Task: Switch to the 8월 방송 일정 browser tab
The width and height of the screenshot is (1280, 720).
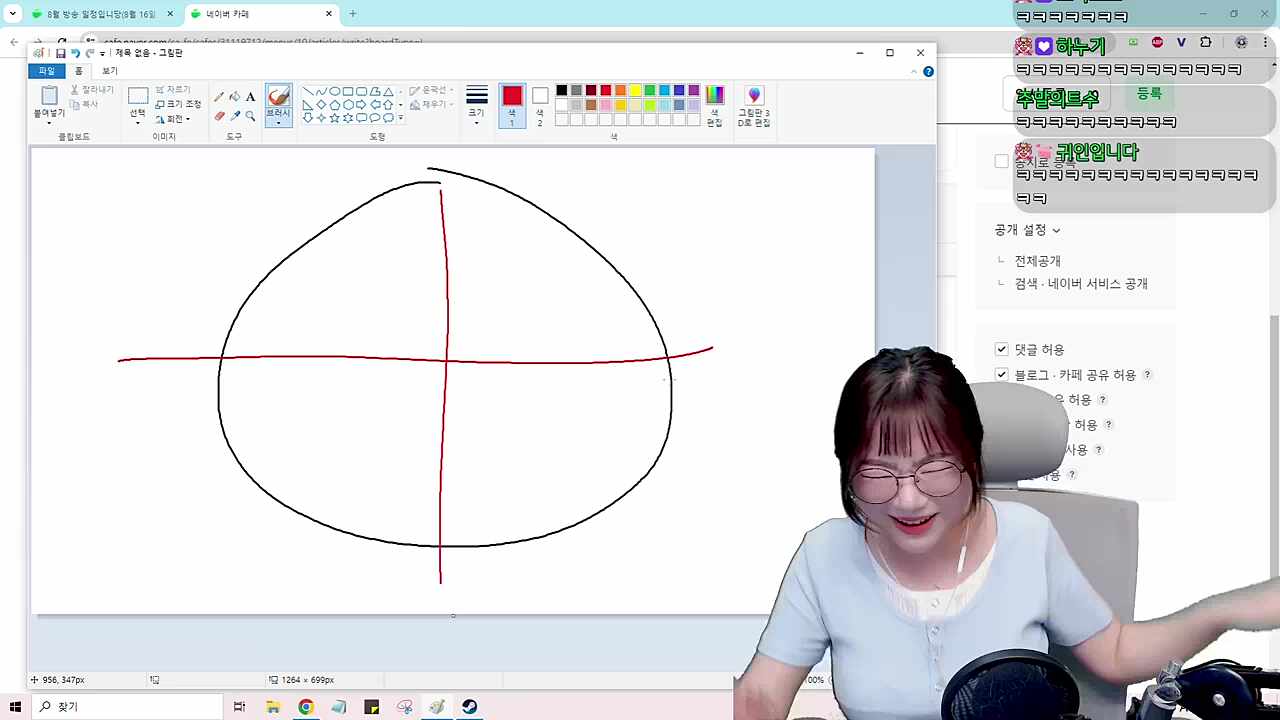Action: click(x=104, y=14)
